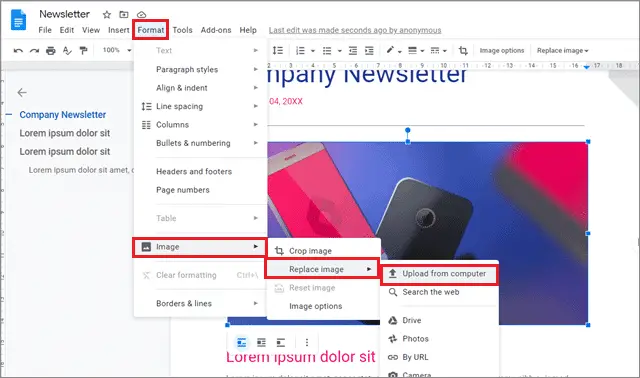This screenshot has width=640, height=378.
Task: Select the wrap text image option
Action: click(x=261, y=342)
